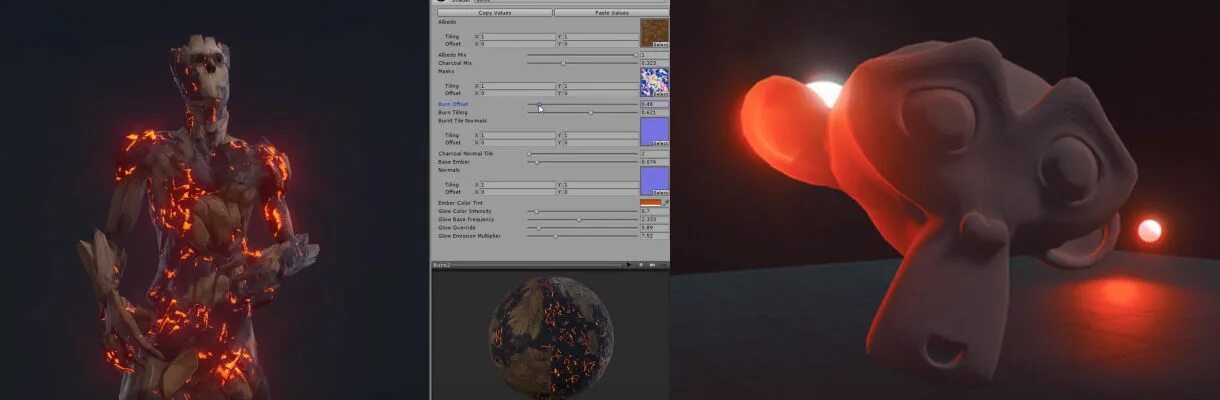Click the small red light orb at right
This screenshot has width=1220, height=400.
coord(1150,231)
